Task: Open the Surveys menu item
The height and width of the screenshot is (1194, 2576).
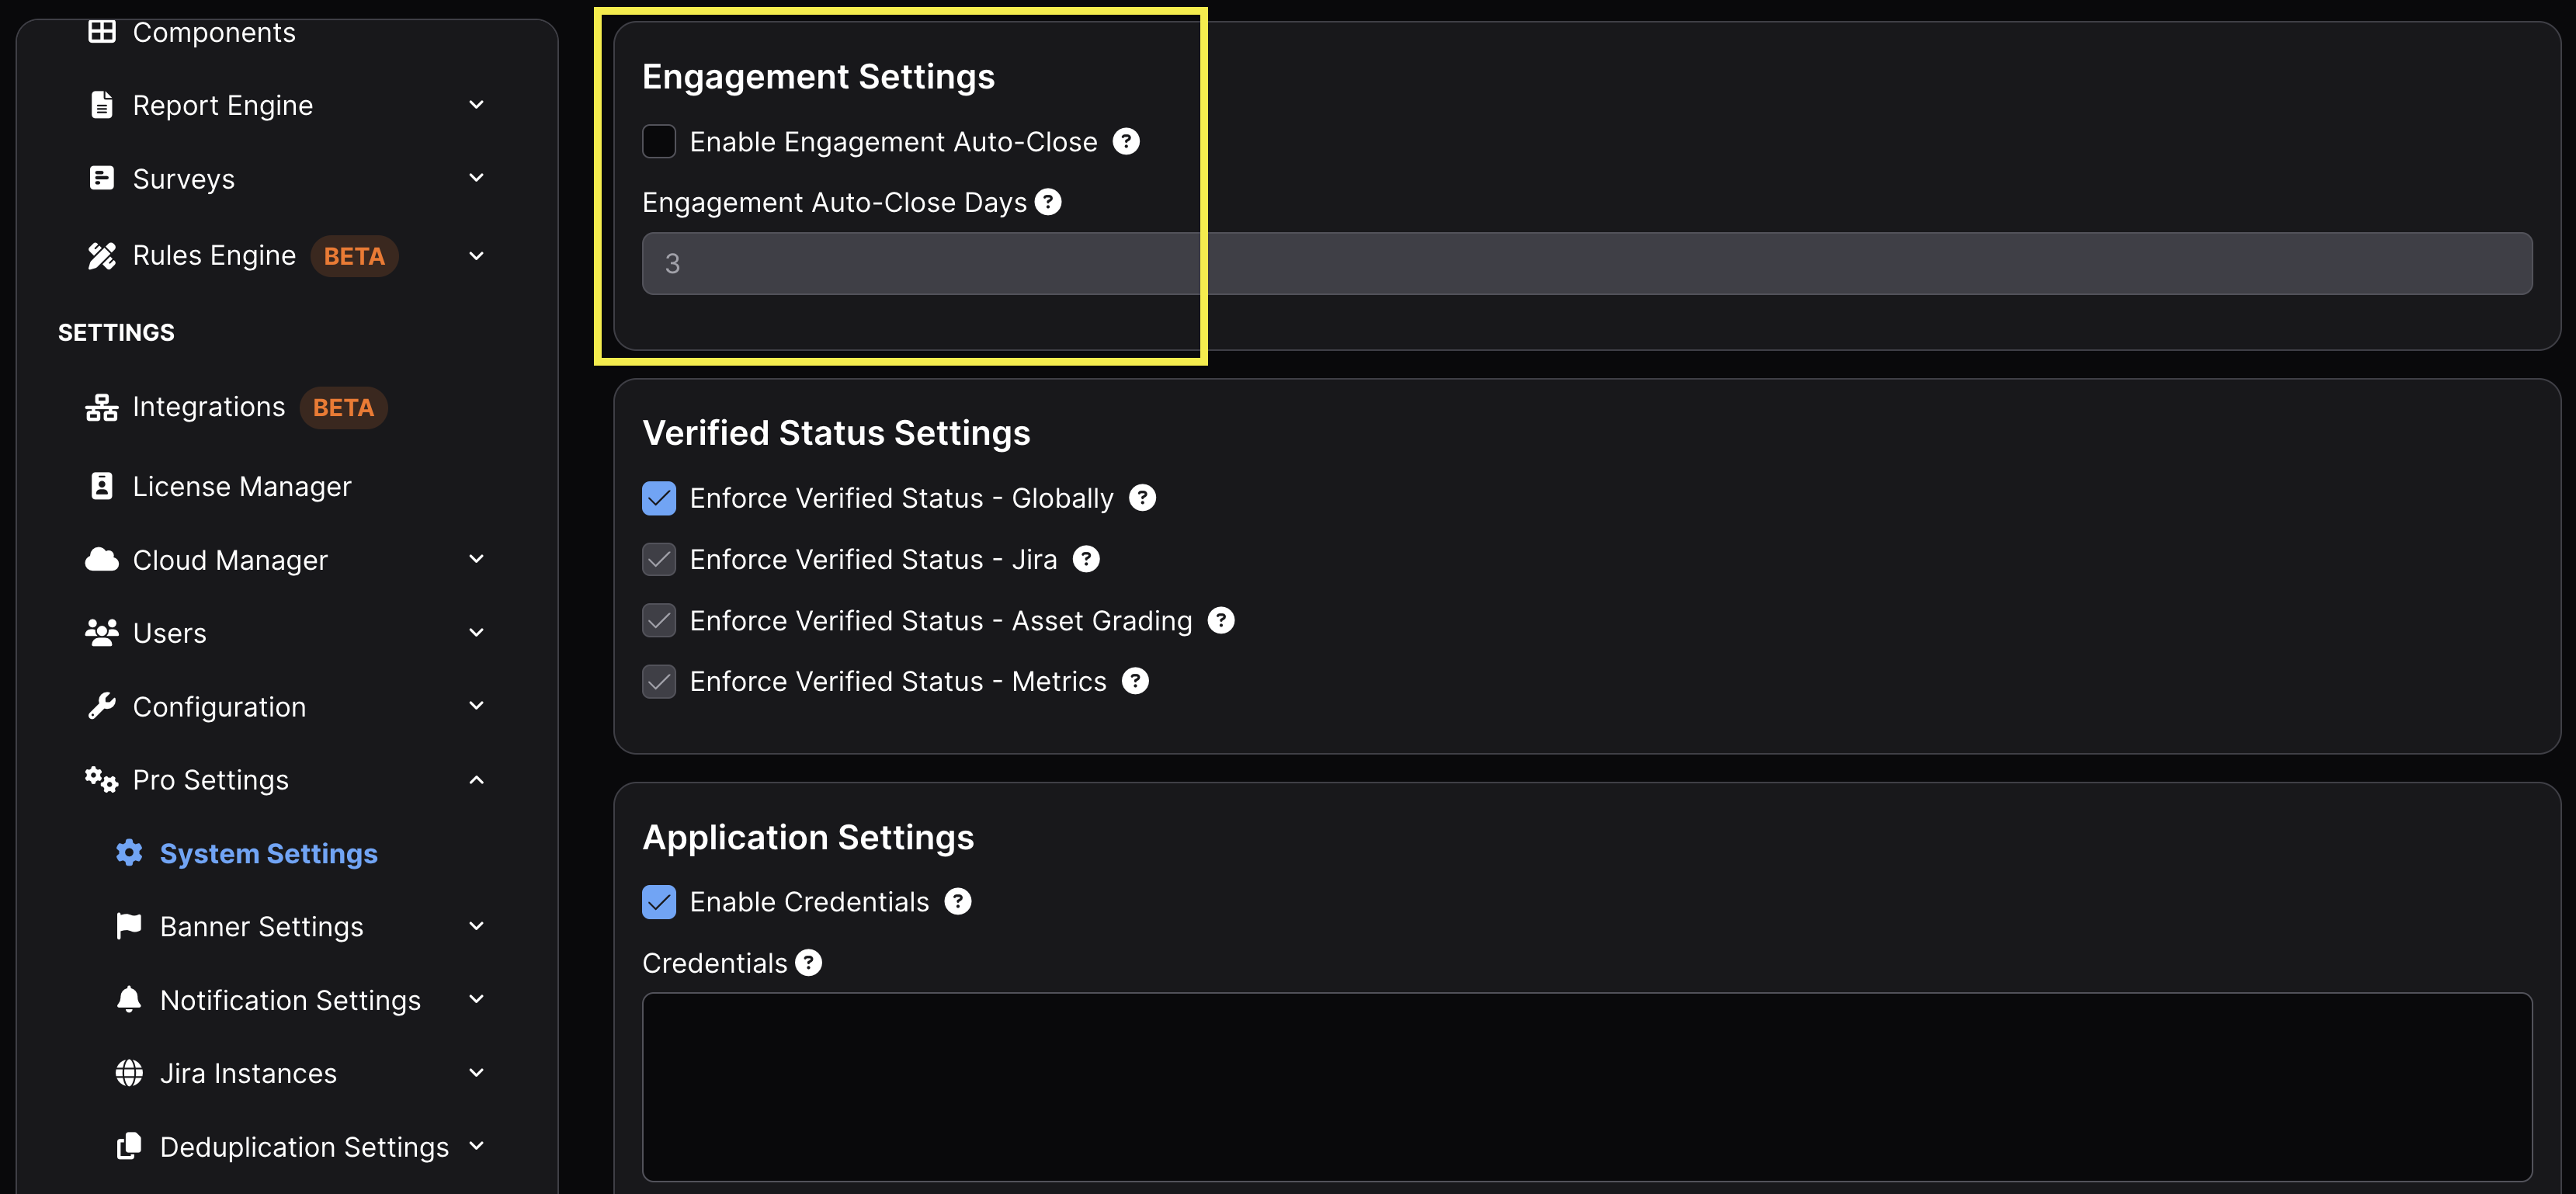Action: [184, 179]
